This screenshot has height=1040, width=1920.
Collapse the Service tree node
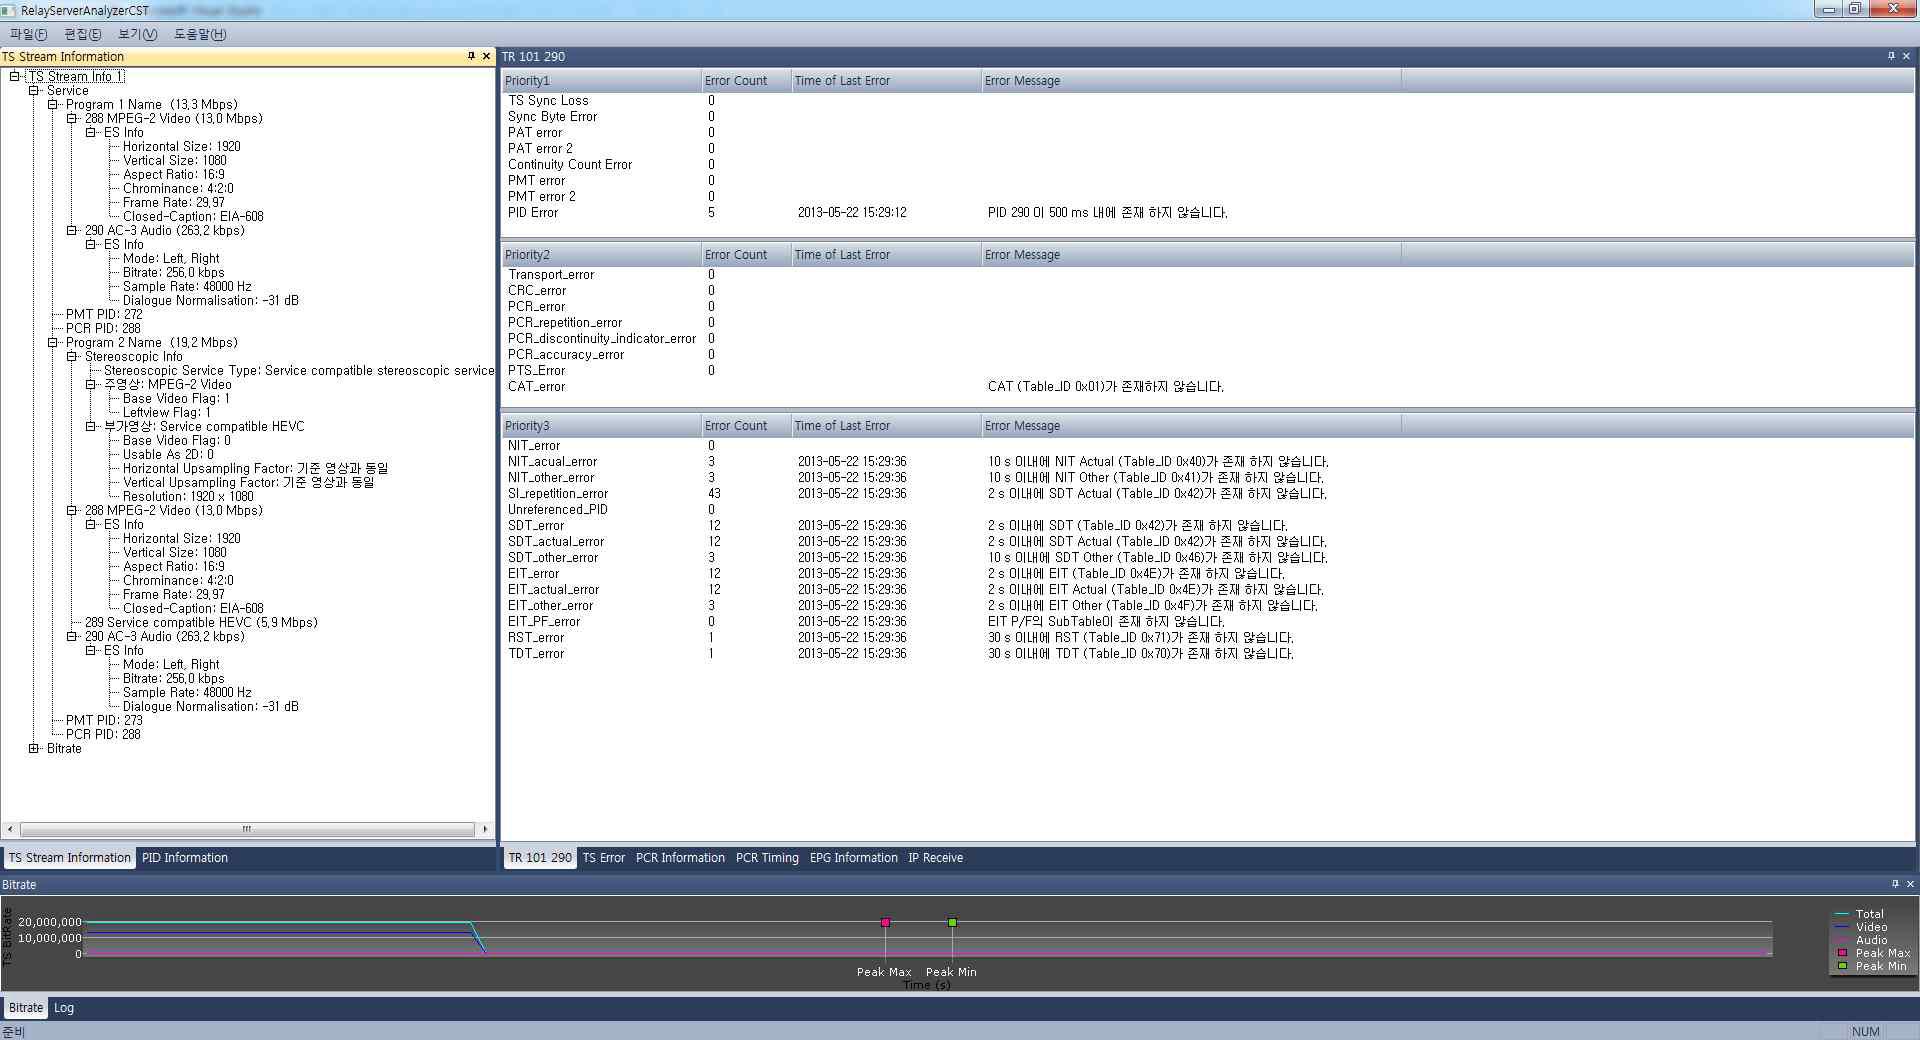pyautogui.click(x=34, y=90)
